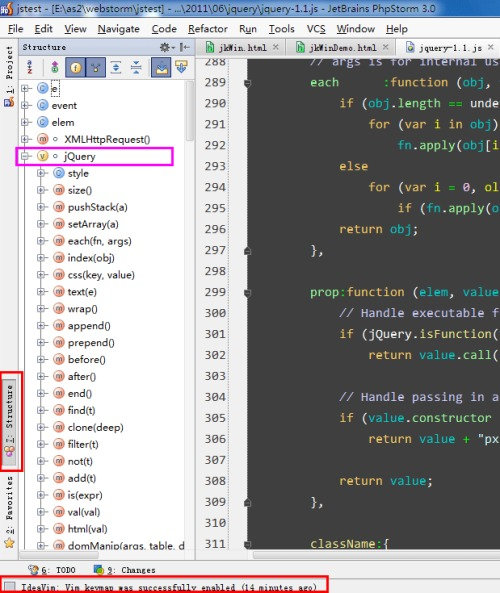Collapse the jQuery tree node
Screen dimensions: 500x593
(x=25, y=156)
